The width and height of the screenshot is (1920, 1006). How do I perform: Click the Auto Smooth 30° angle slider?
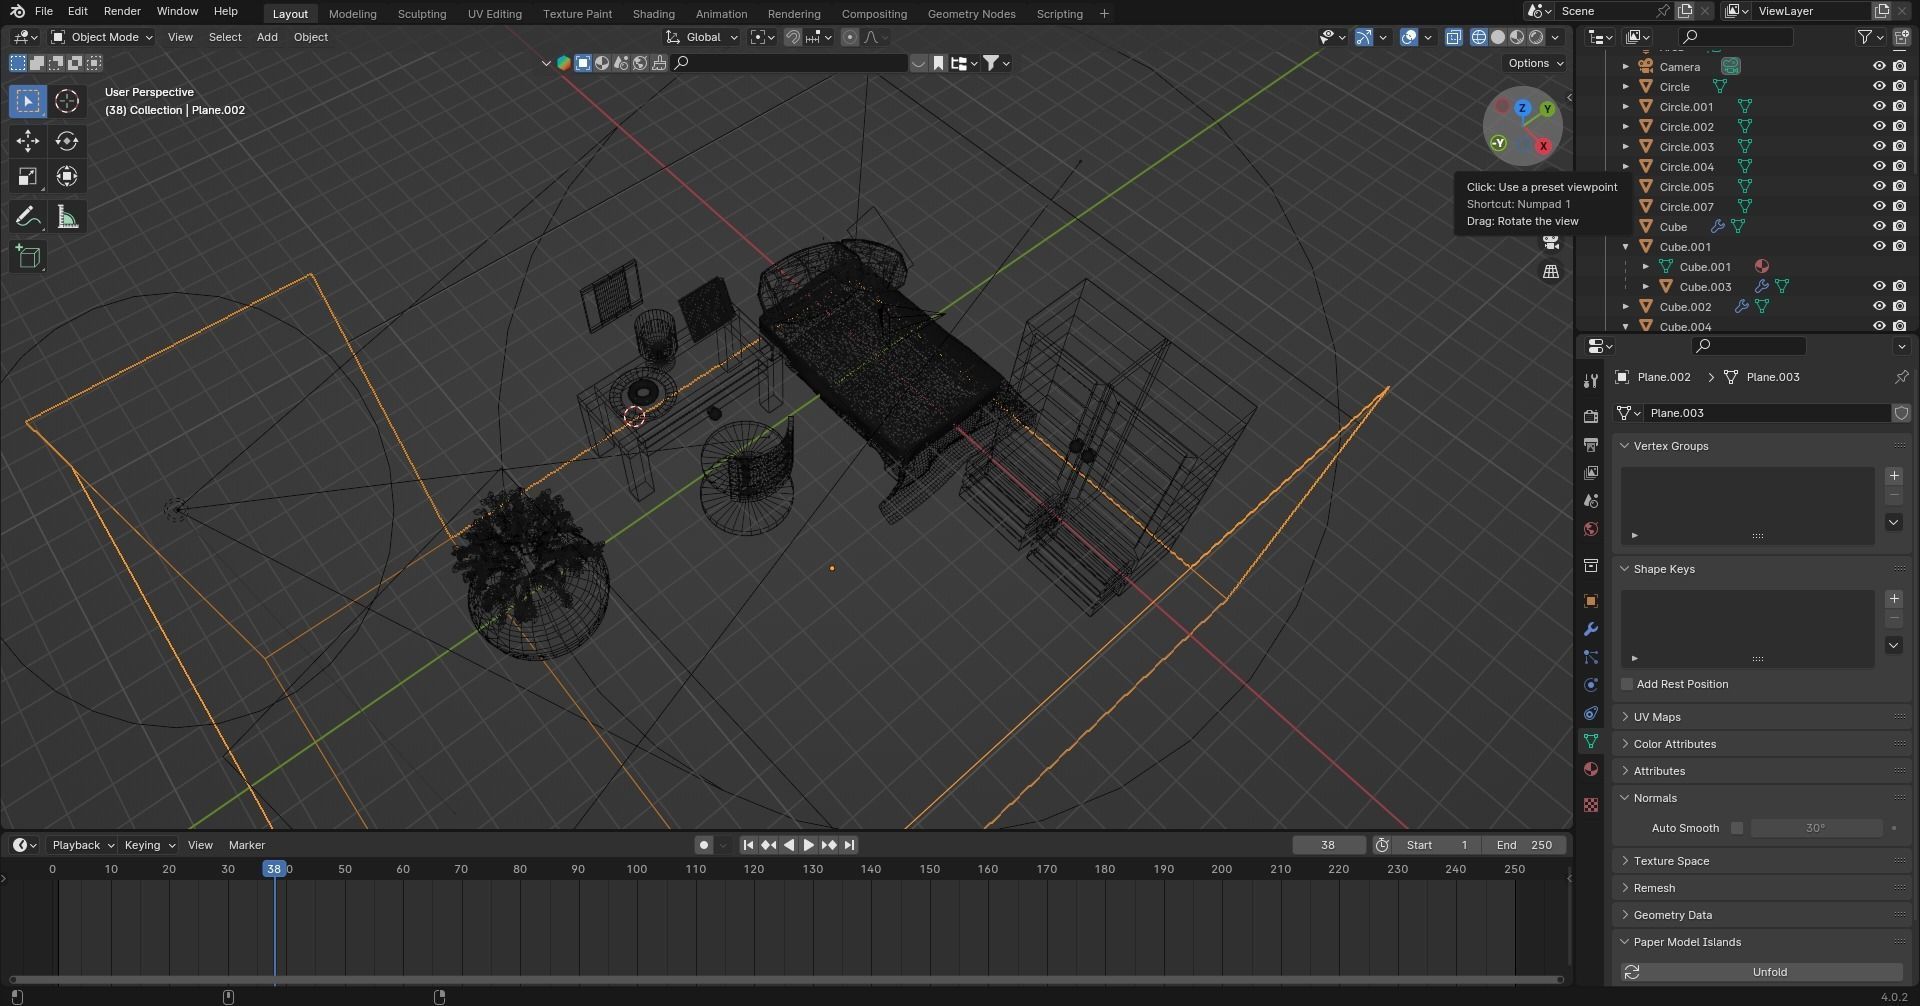pyautogui.click(x=1817, y=828)
